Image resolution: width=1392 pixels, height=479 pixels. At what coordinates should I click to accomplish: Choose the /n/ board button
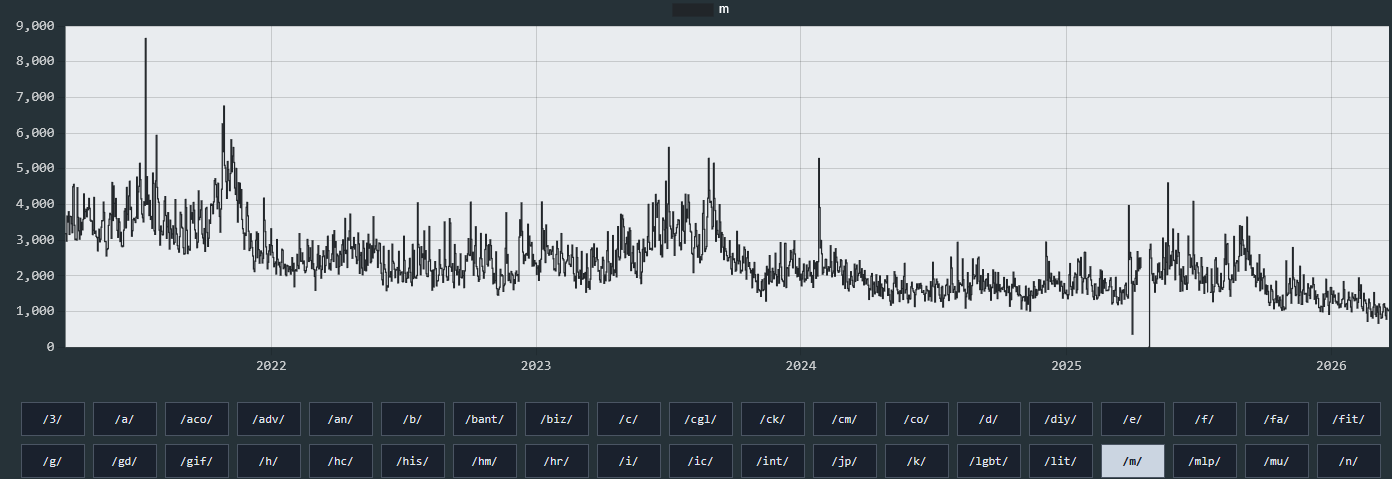click(x=1349, y=461)
